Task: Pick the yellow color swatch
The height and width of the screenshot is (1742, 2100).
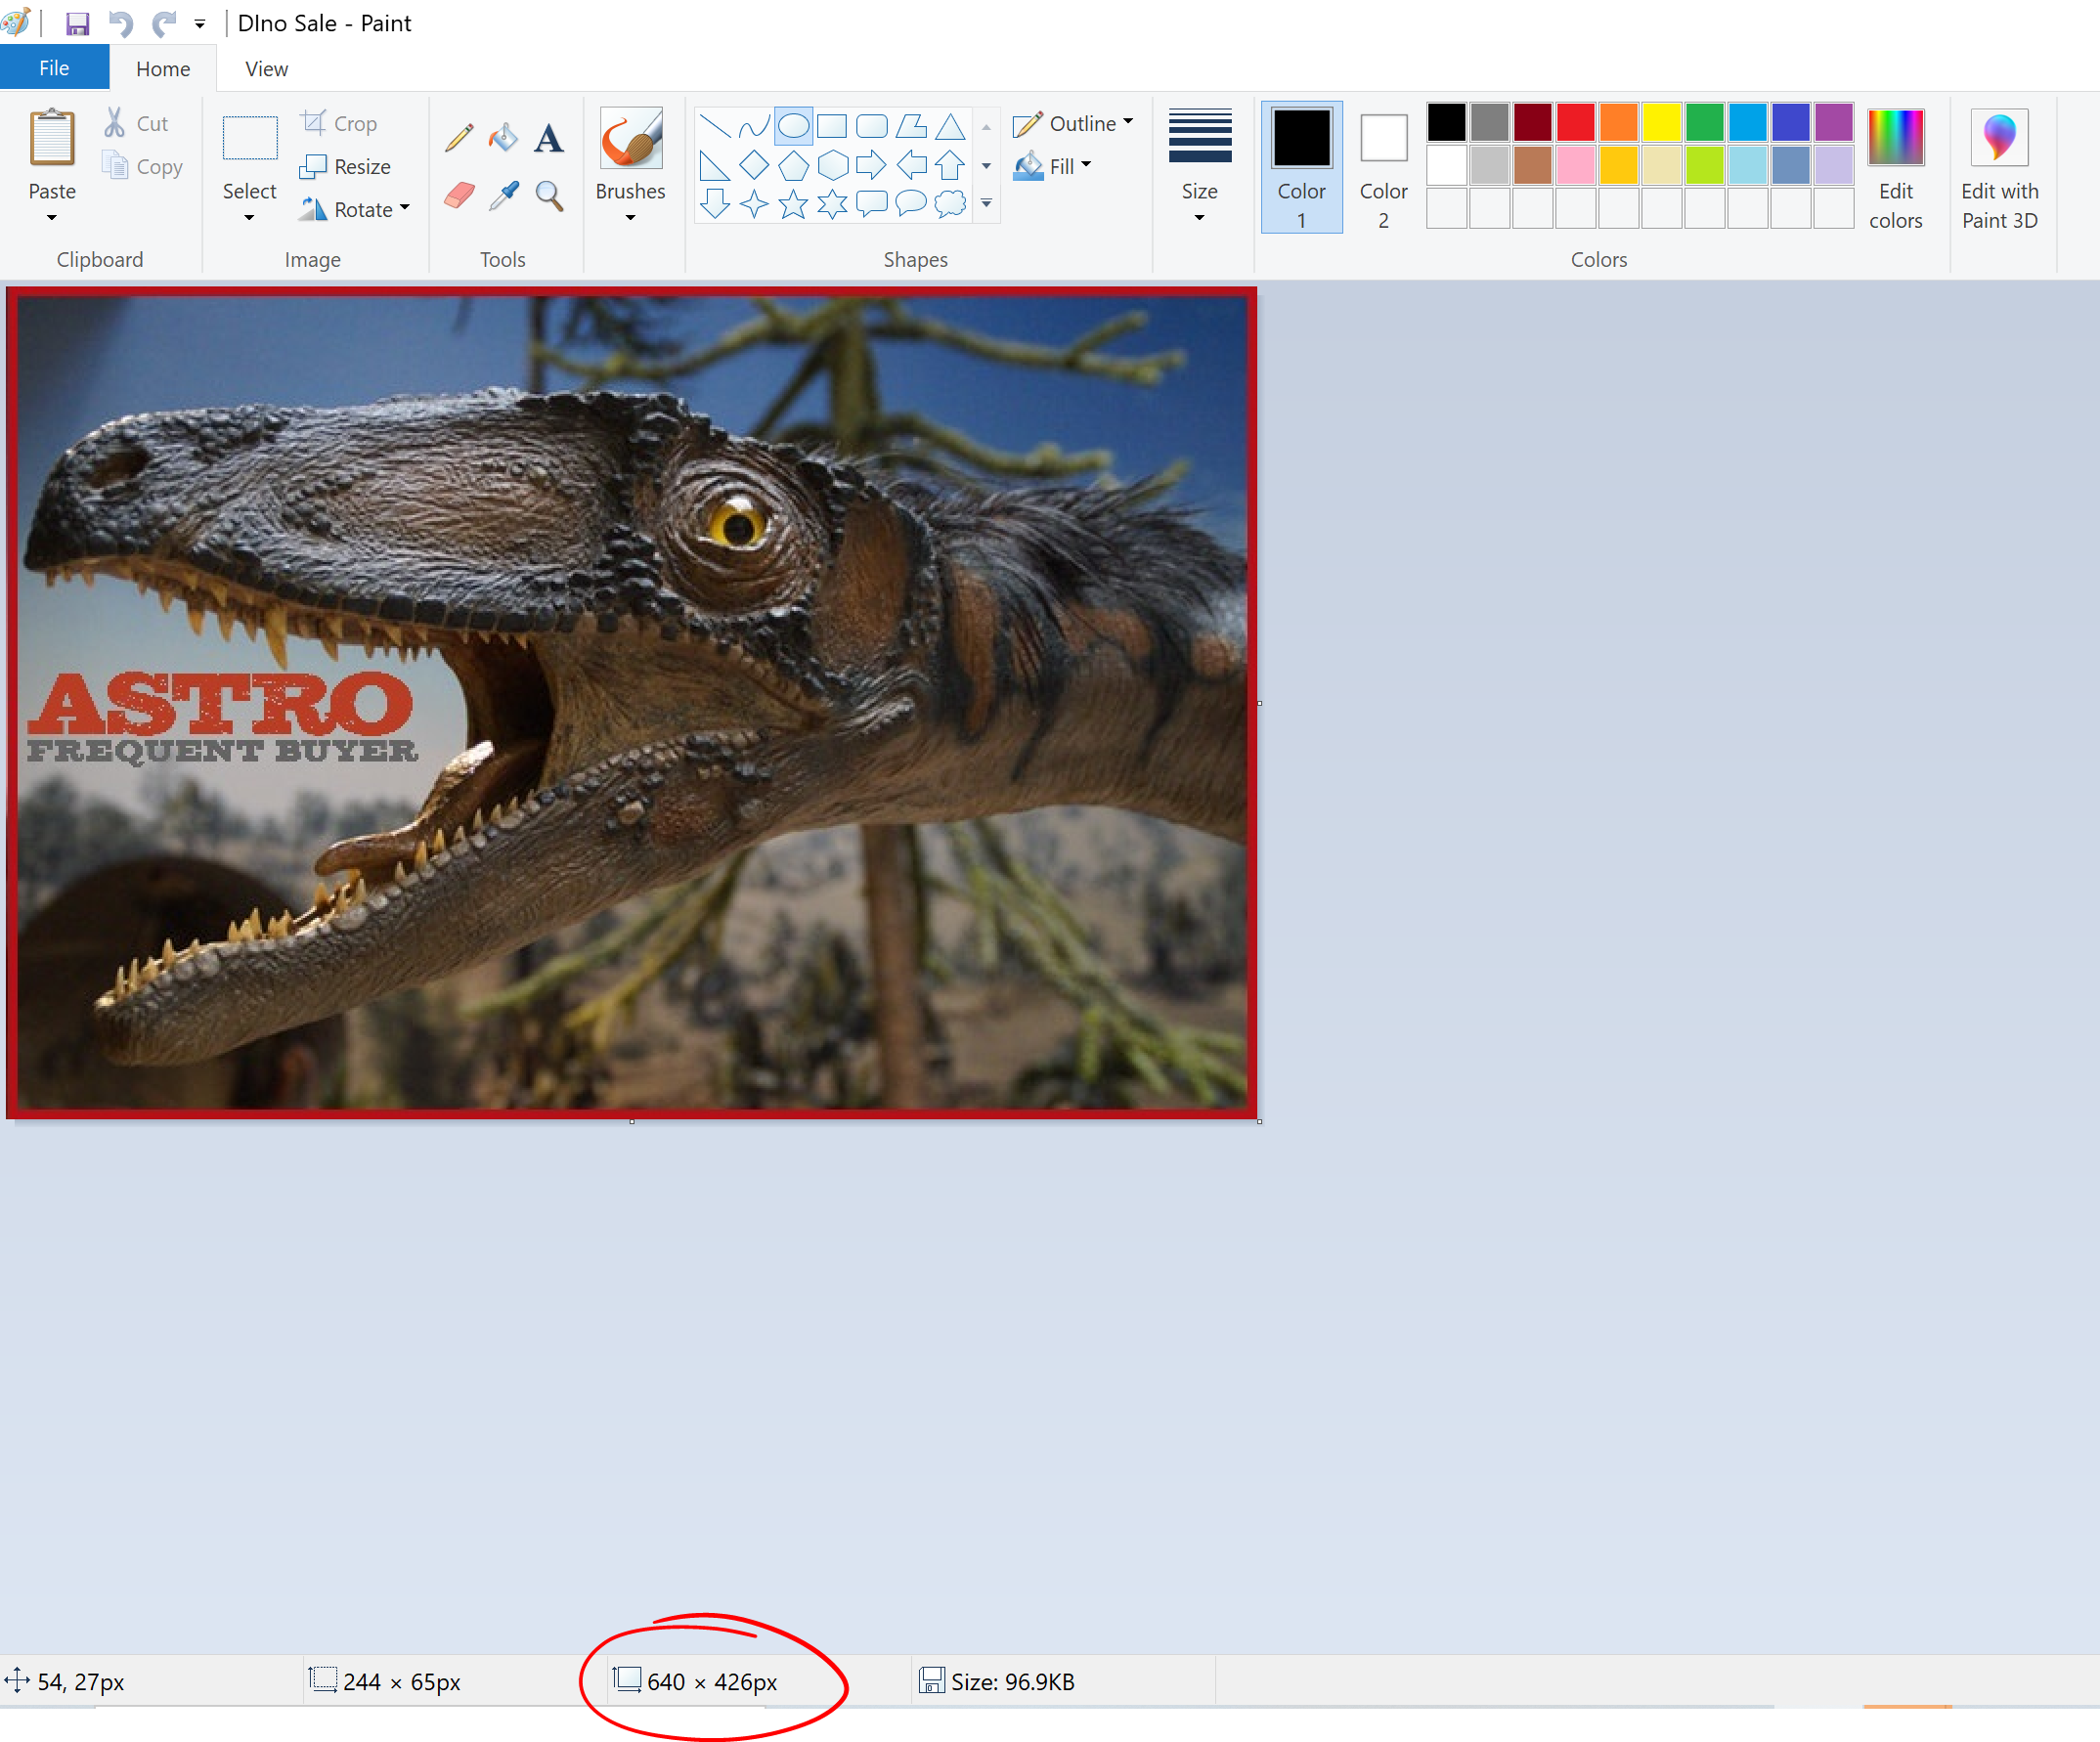Action: point(1661,122)
